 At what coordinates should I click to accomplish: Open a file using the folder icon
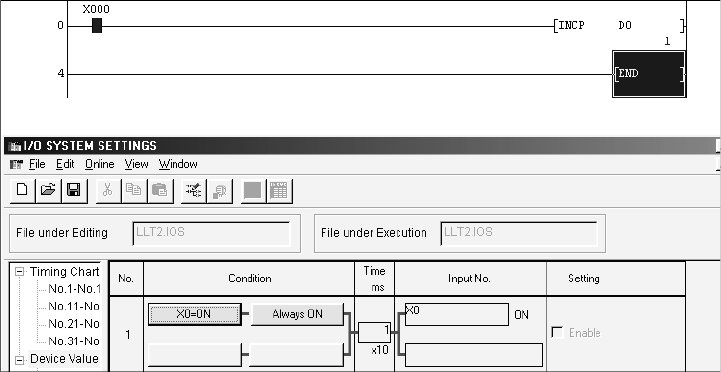(x=48, y=190)
